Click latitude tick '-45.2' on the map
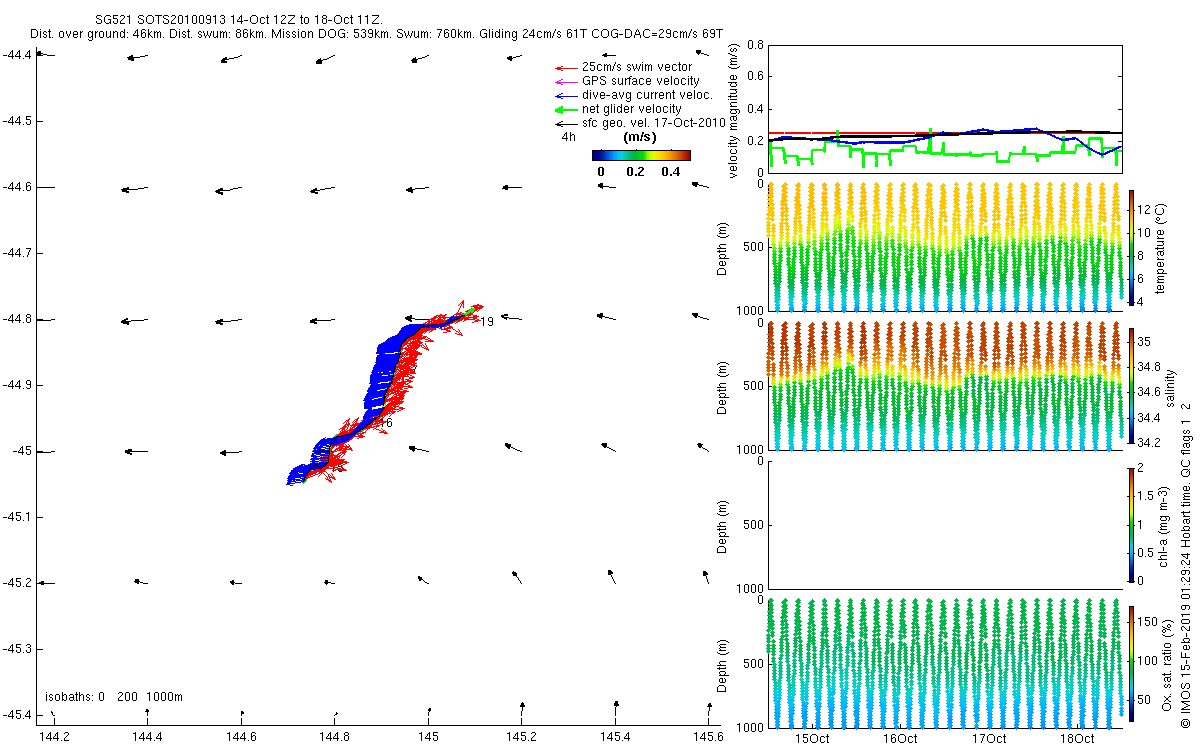Image resolution: width=1200 pixels, height=750 pixels. [x=18, y=583]
